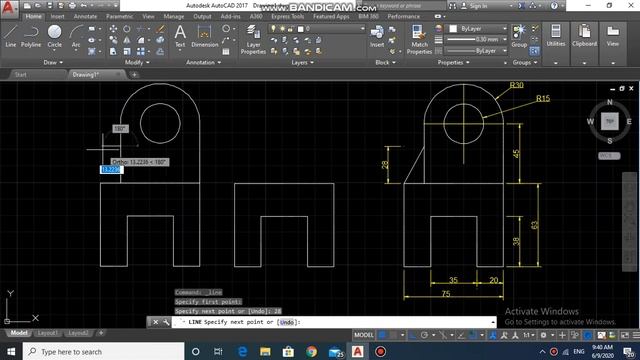The image size is (640, 360).
Task: Click the Group objects icon
Action: pos(519,36)
